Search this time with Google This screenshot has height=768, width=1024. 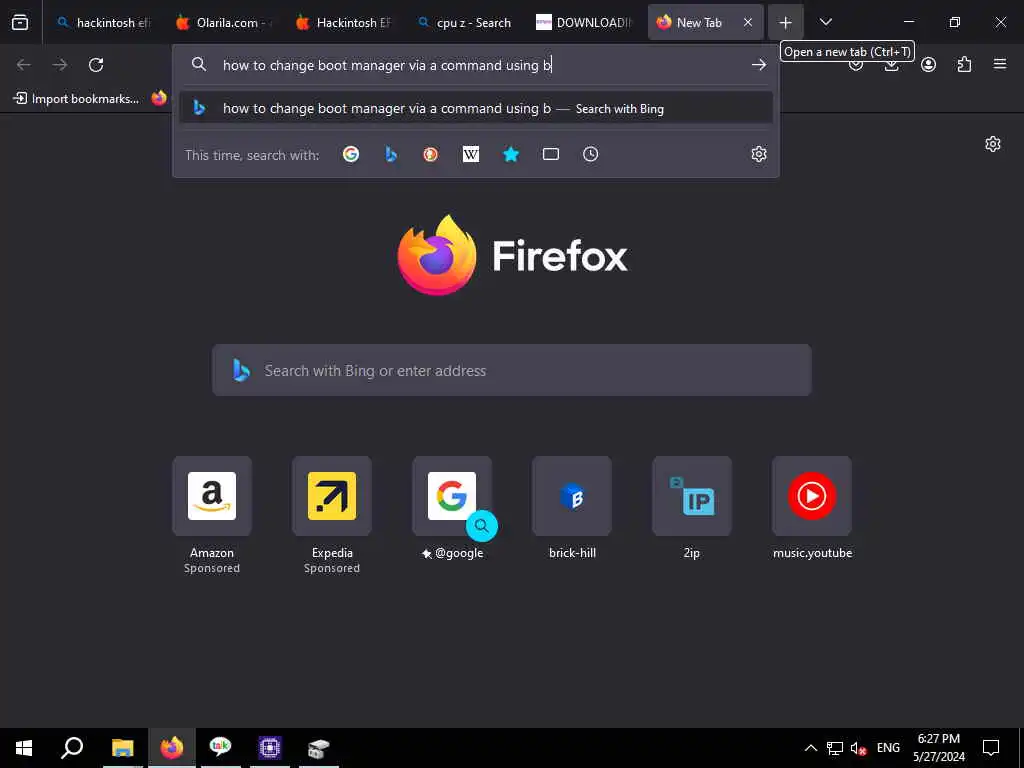tap(351, 154)
